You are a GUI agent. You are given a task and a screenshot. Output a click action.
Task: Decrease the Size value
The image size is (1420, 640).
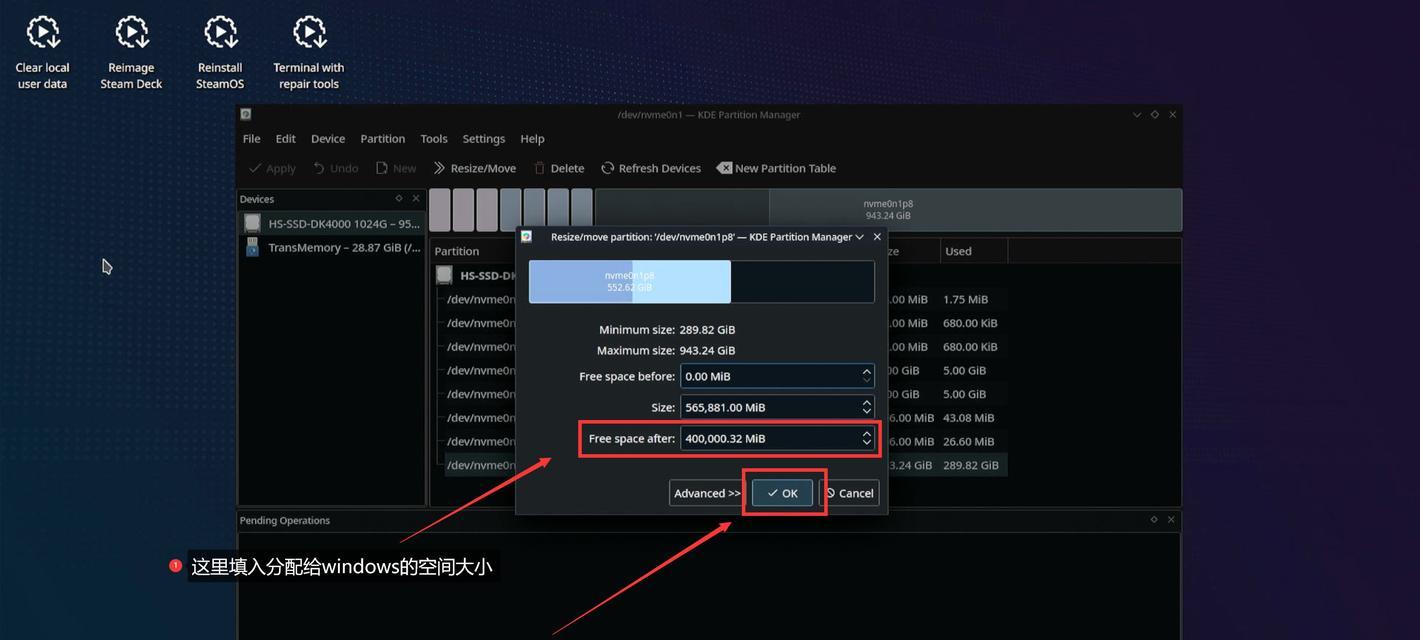(867, 412)
